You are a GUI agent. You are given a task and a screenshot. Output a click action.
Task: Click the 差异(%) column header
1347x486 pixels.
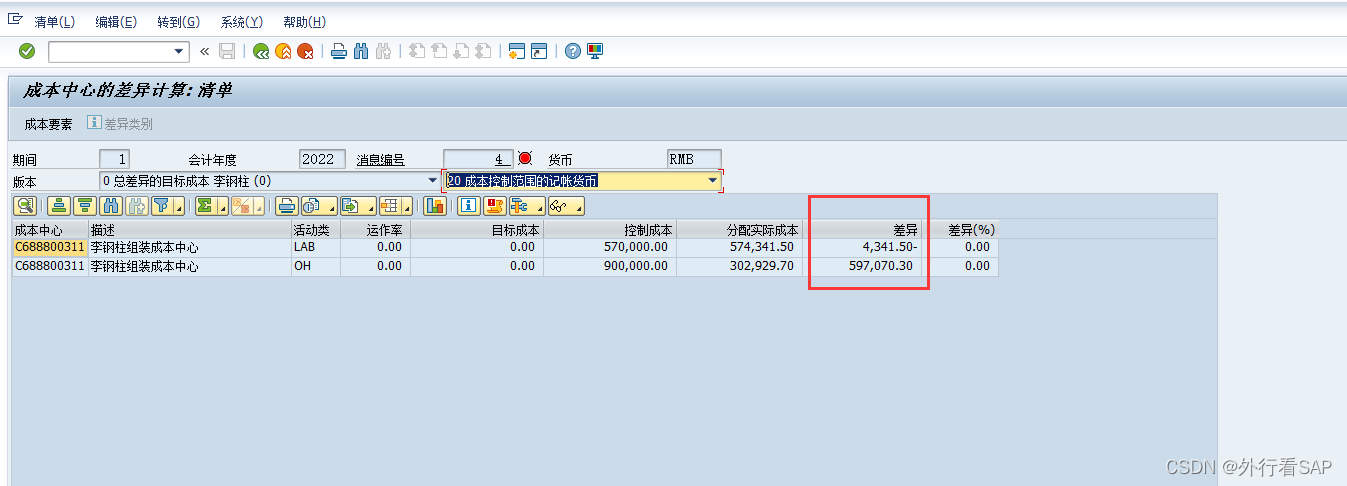[x=959, y=230]
